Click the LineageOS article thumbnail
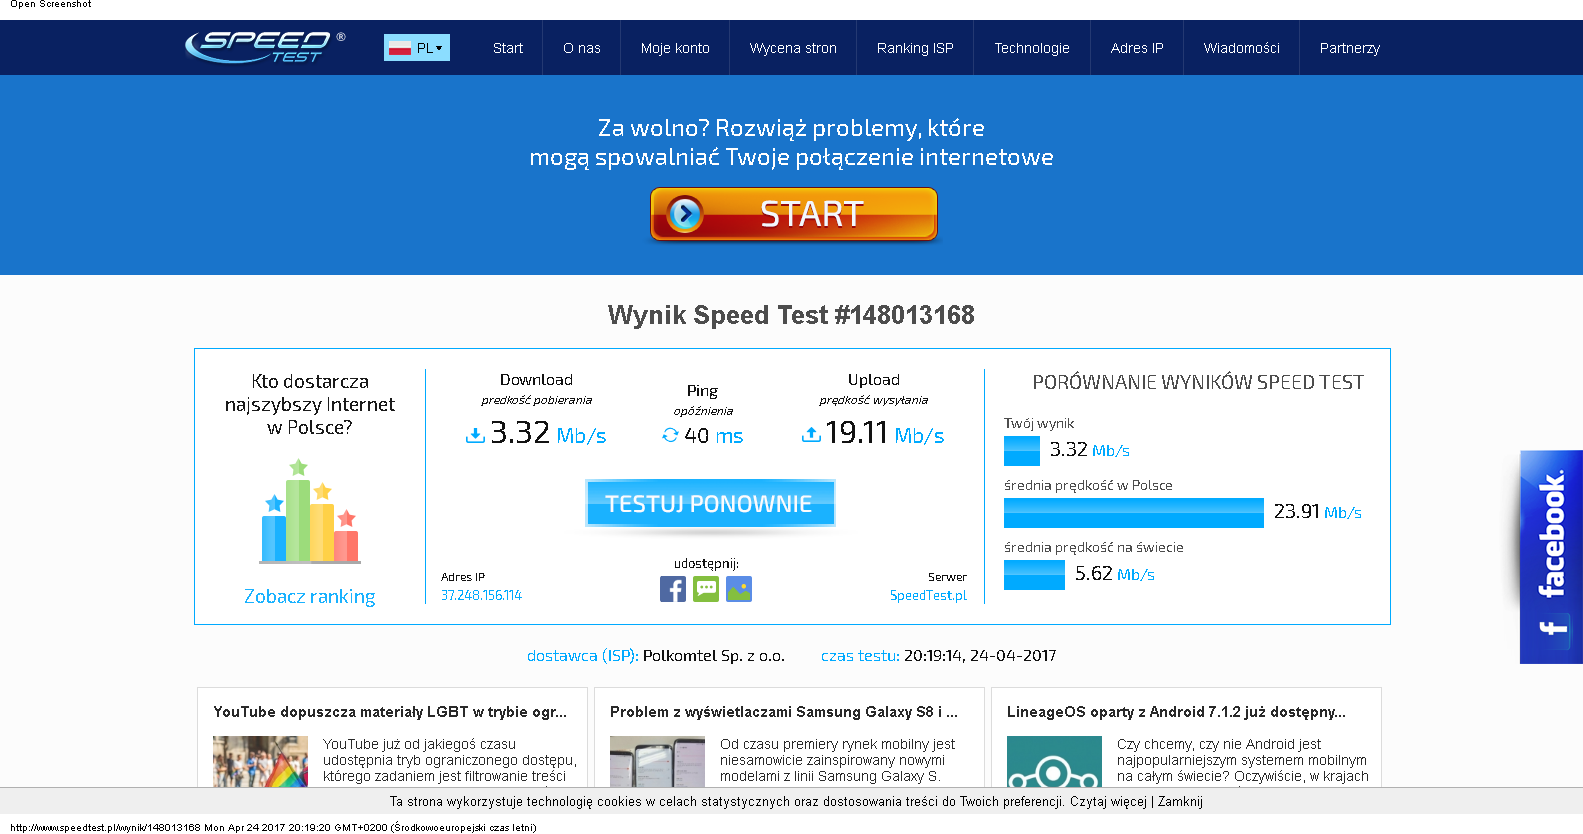 click(1053, 762)
